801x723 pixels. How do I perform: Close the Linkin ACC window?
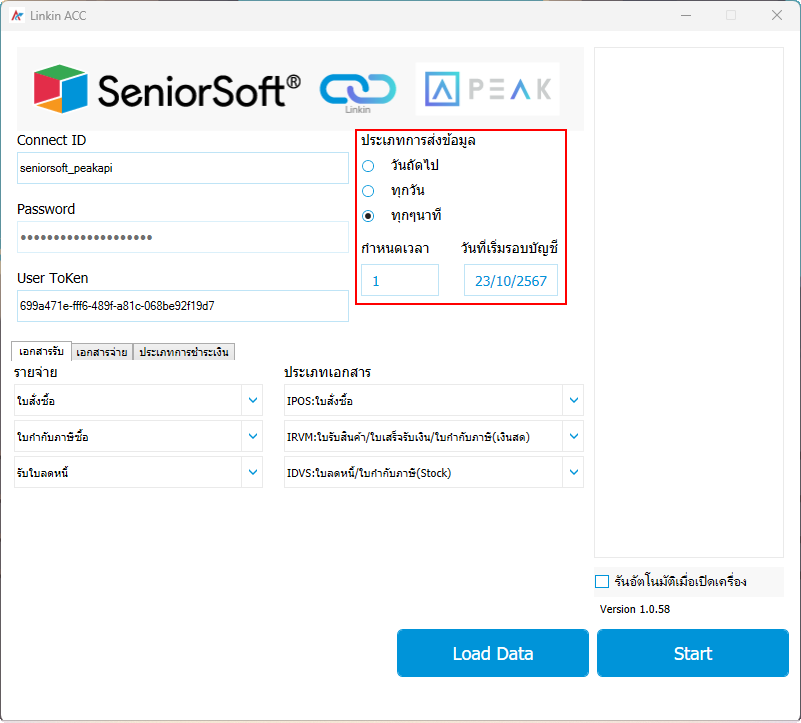coord(777,15)
